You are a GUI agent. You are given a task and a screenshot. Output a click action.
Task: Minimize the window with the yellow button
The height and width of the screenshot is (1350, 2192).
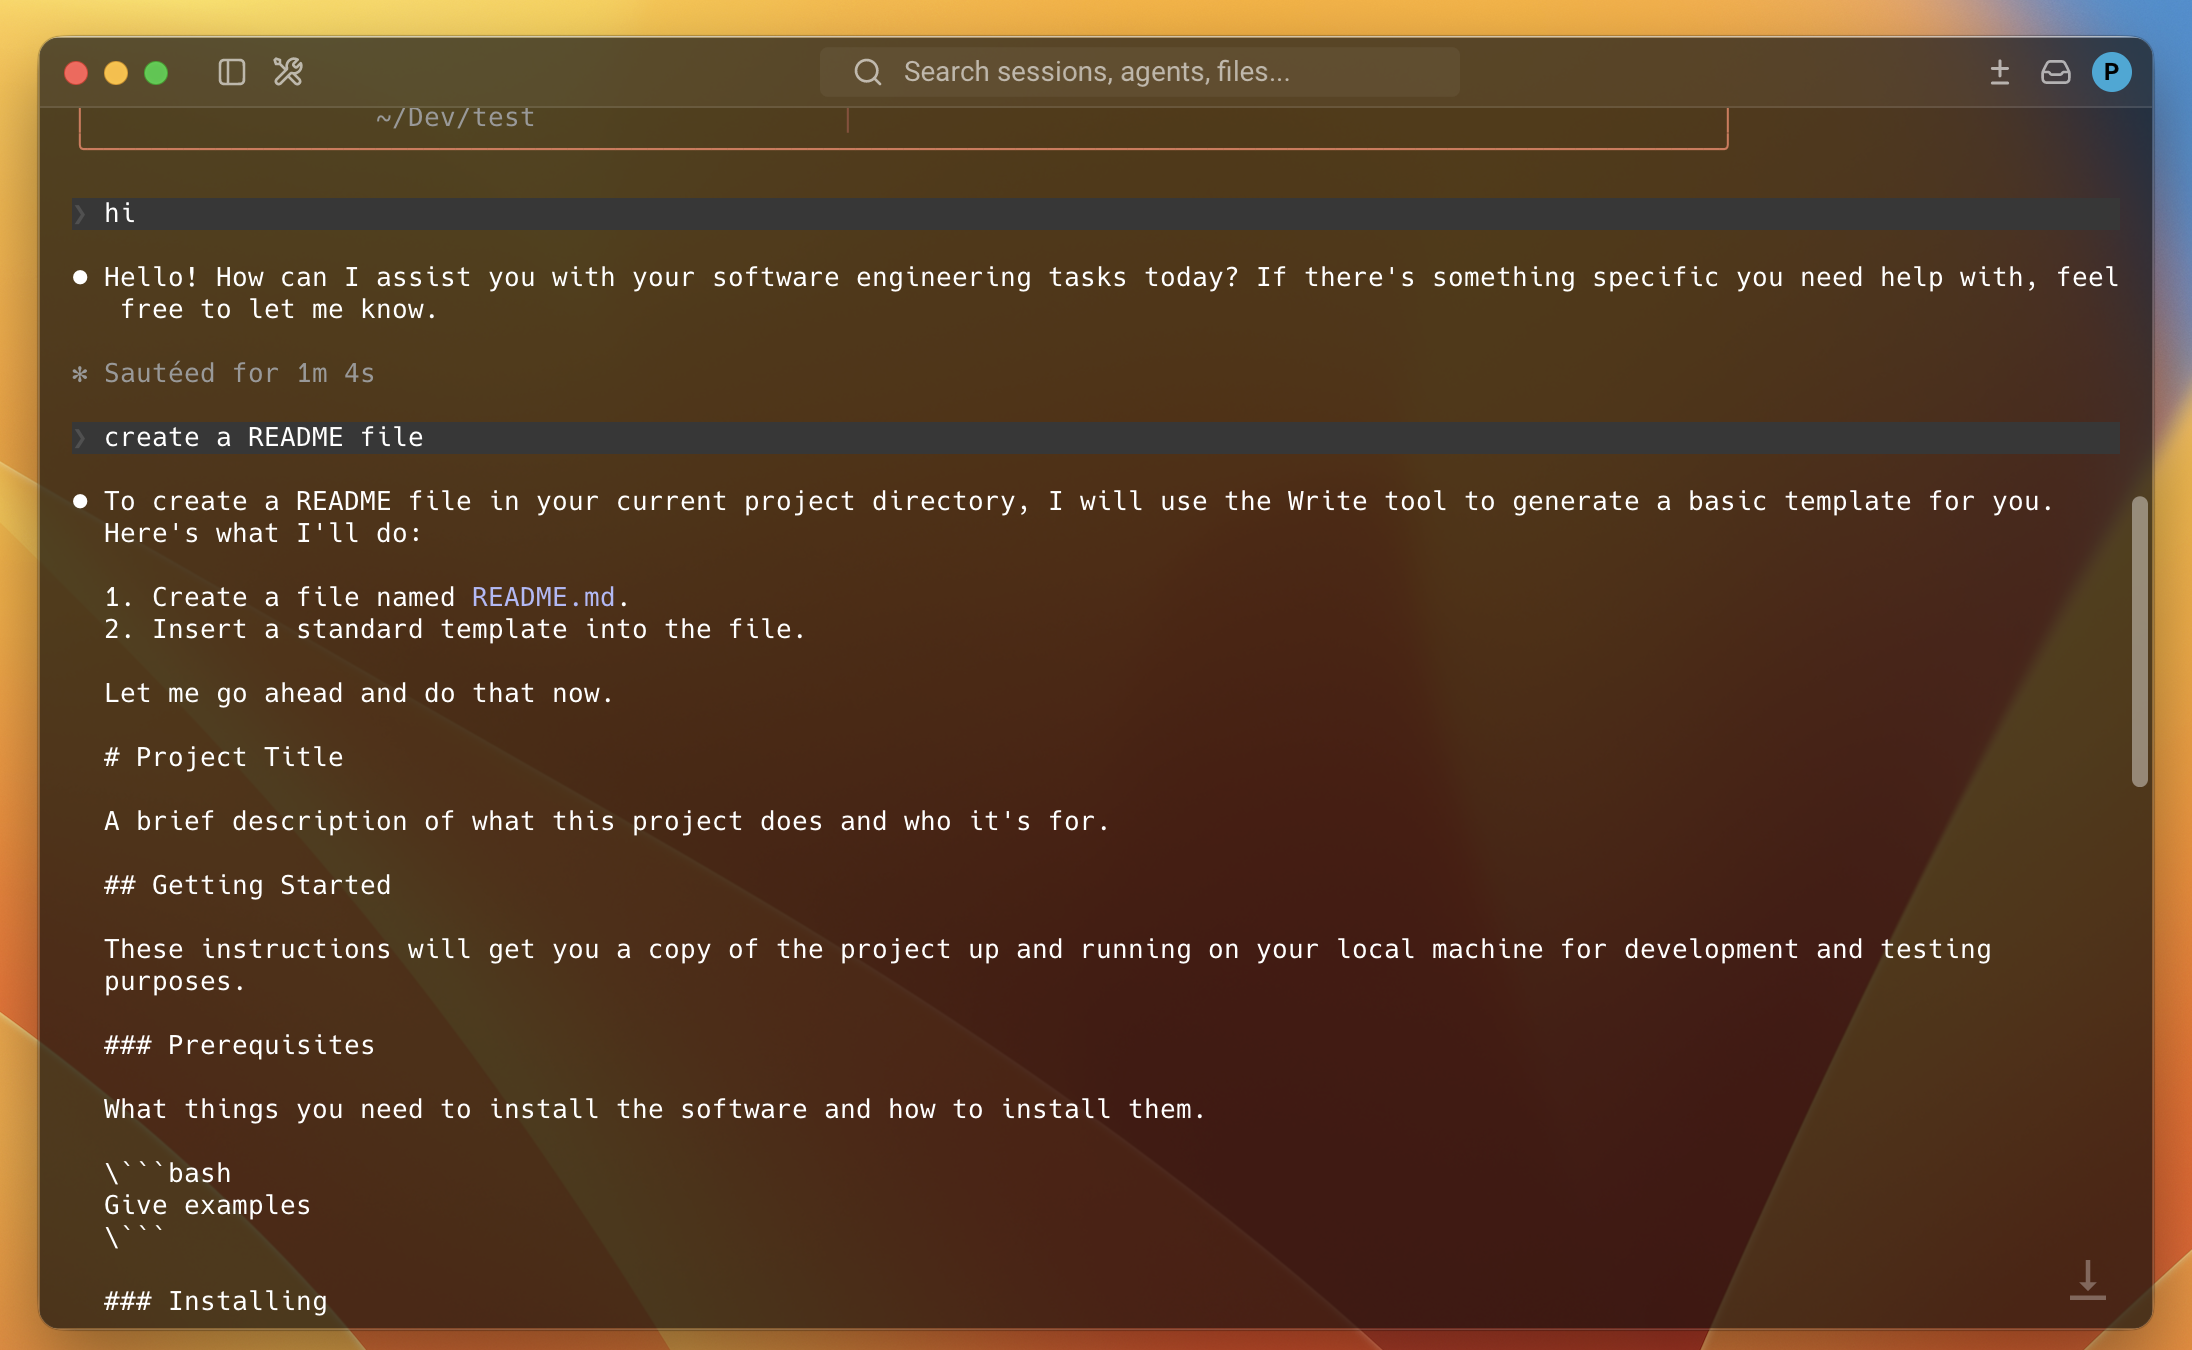pyautogui.click(x=116, y=73)
